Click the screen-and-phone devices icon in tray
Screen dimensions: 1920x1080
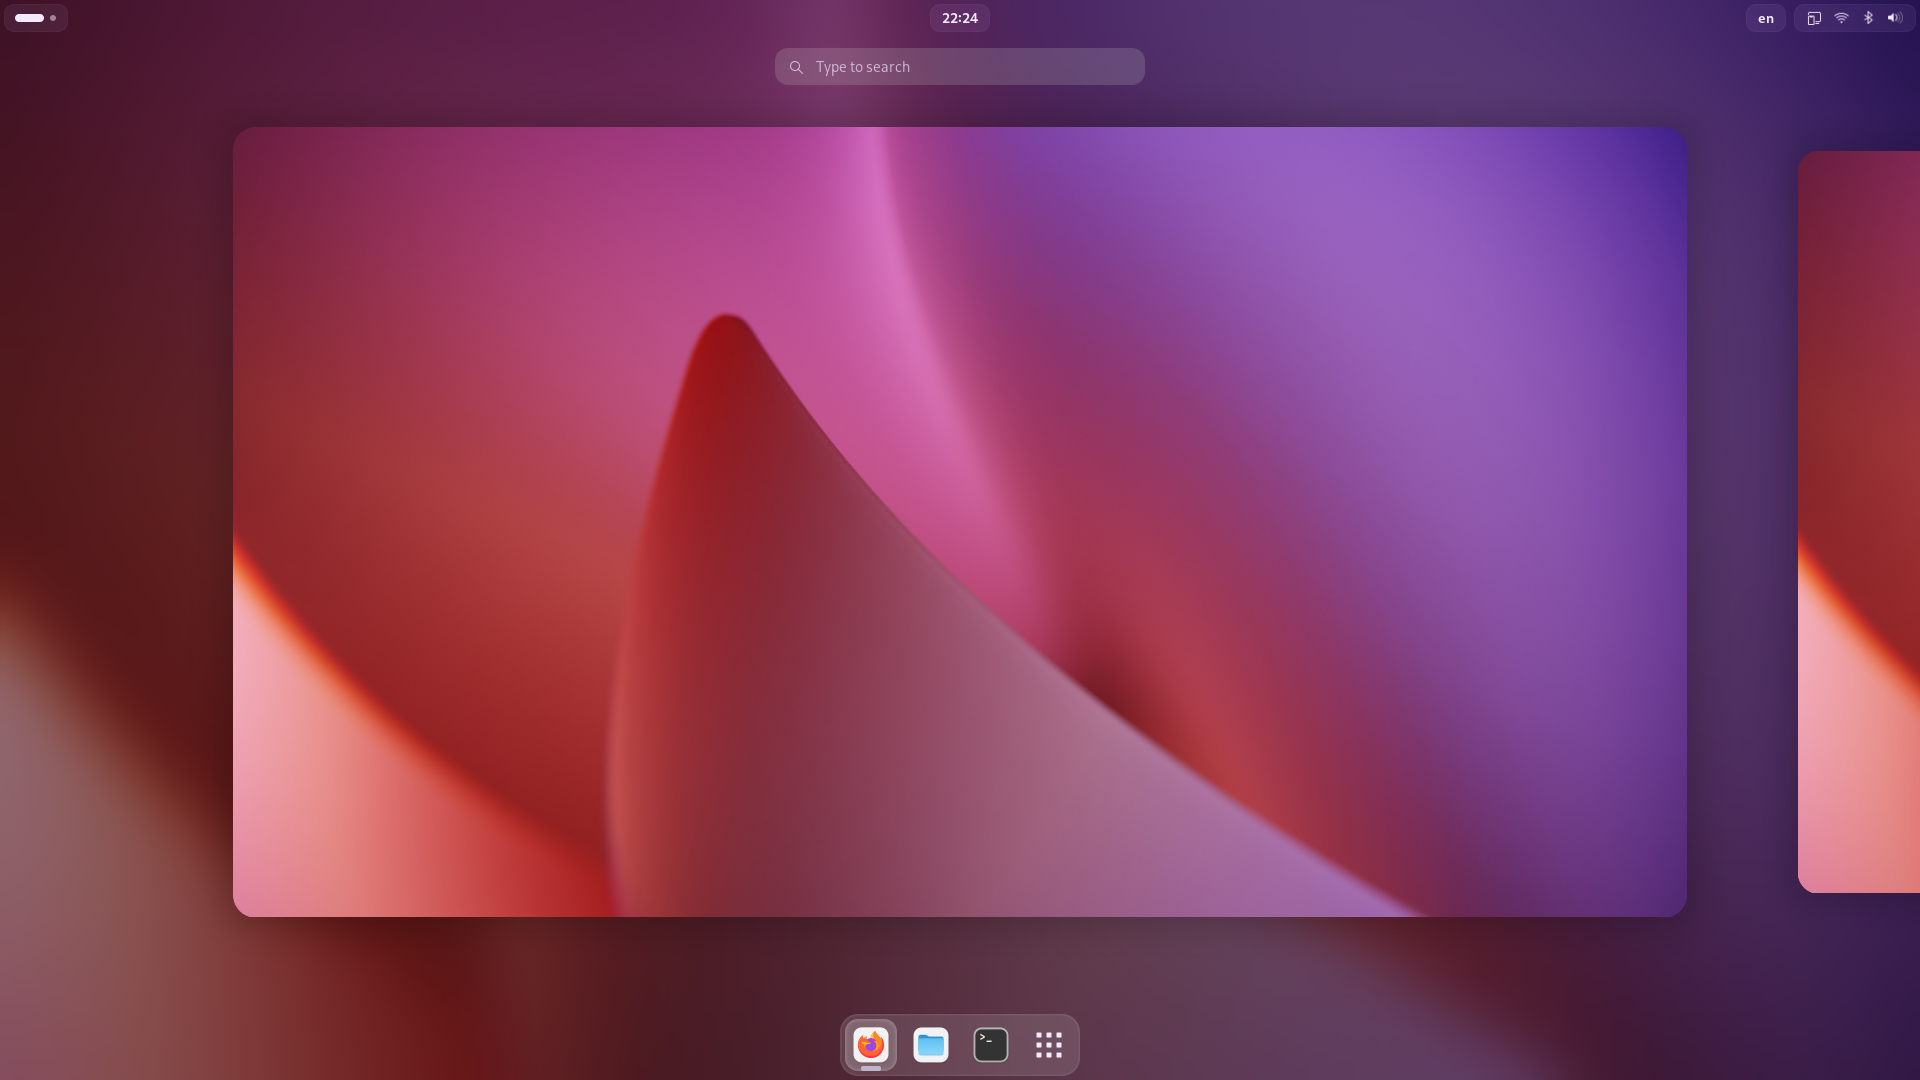point(1814,18)
